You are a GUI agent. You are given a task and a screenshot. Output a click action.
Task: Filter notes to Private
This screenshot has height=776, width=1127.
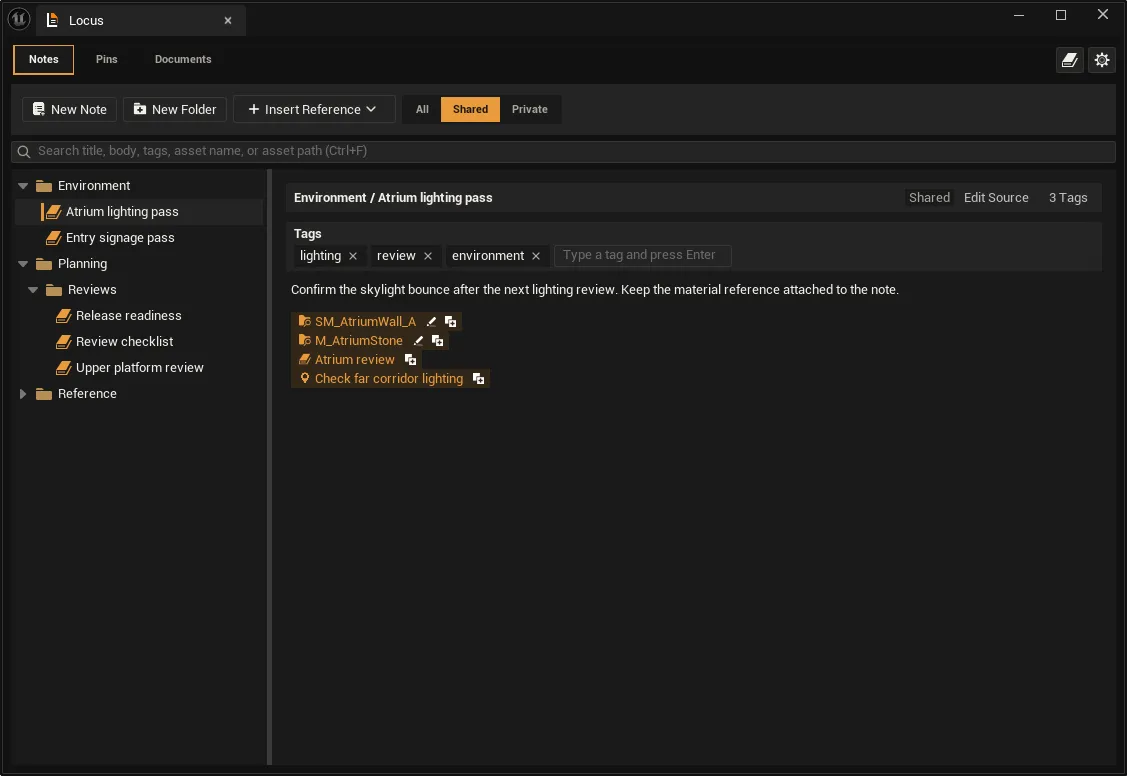tap(530, 109)
